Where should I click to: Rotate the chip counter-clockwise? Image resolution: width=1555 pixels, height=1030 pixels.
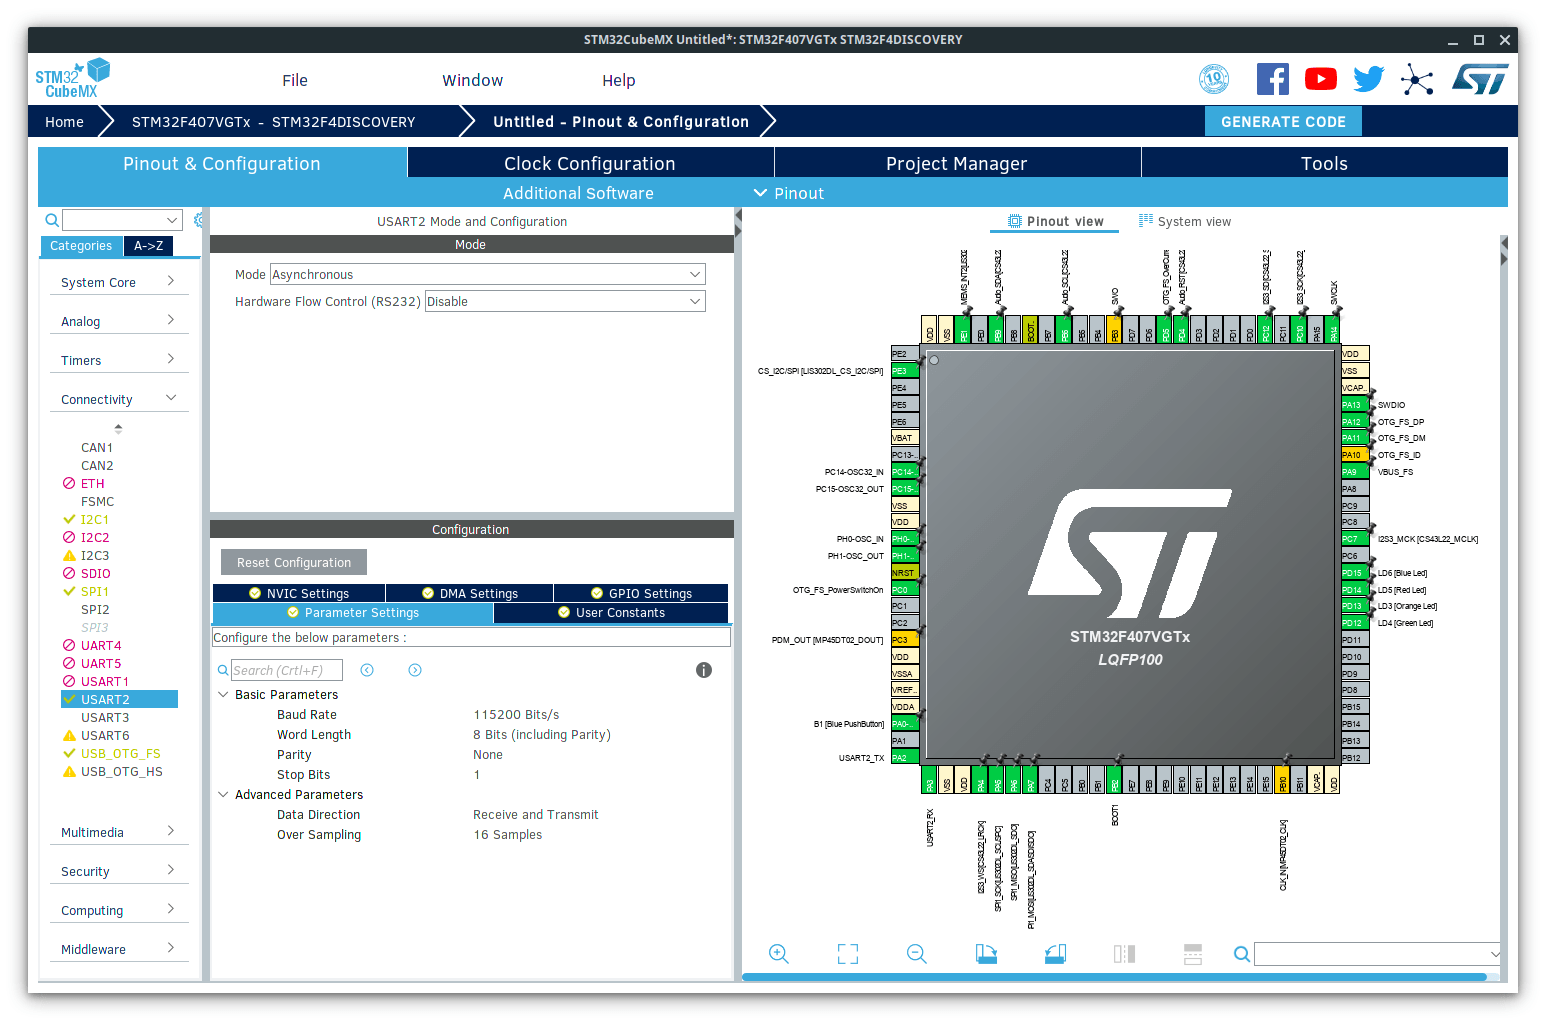point(1055,954)
